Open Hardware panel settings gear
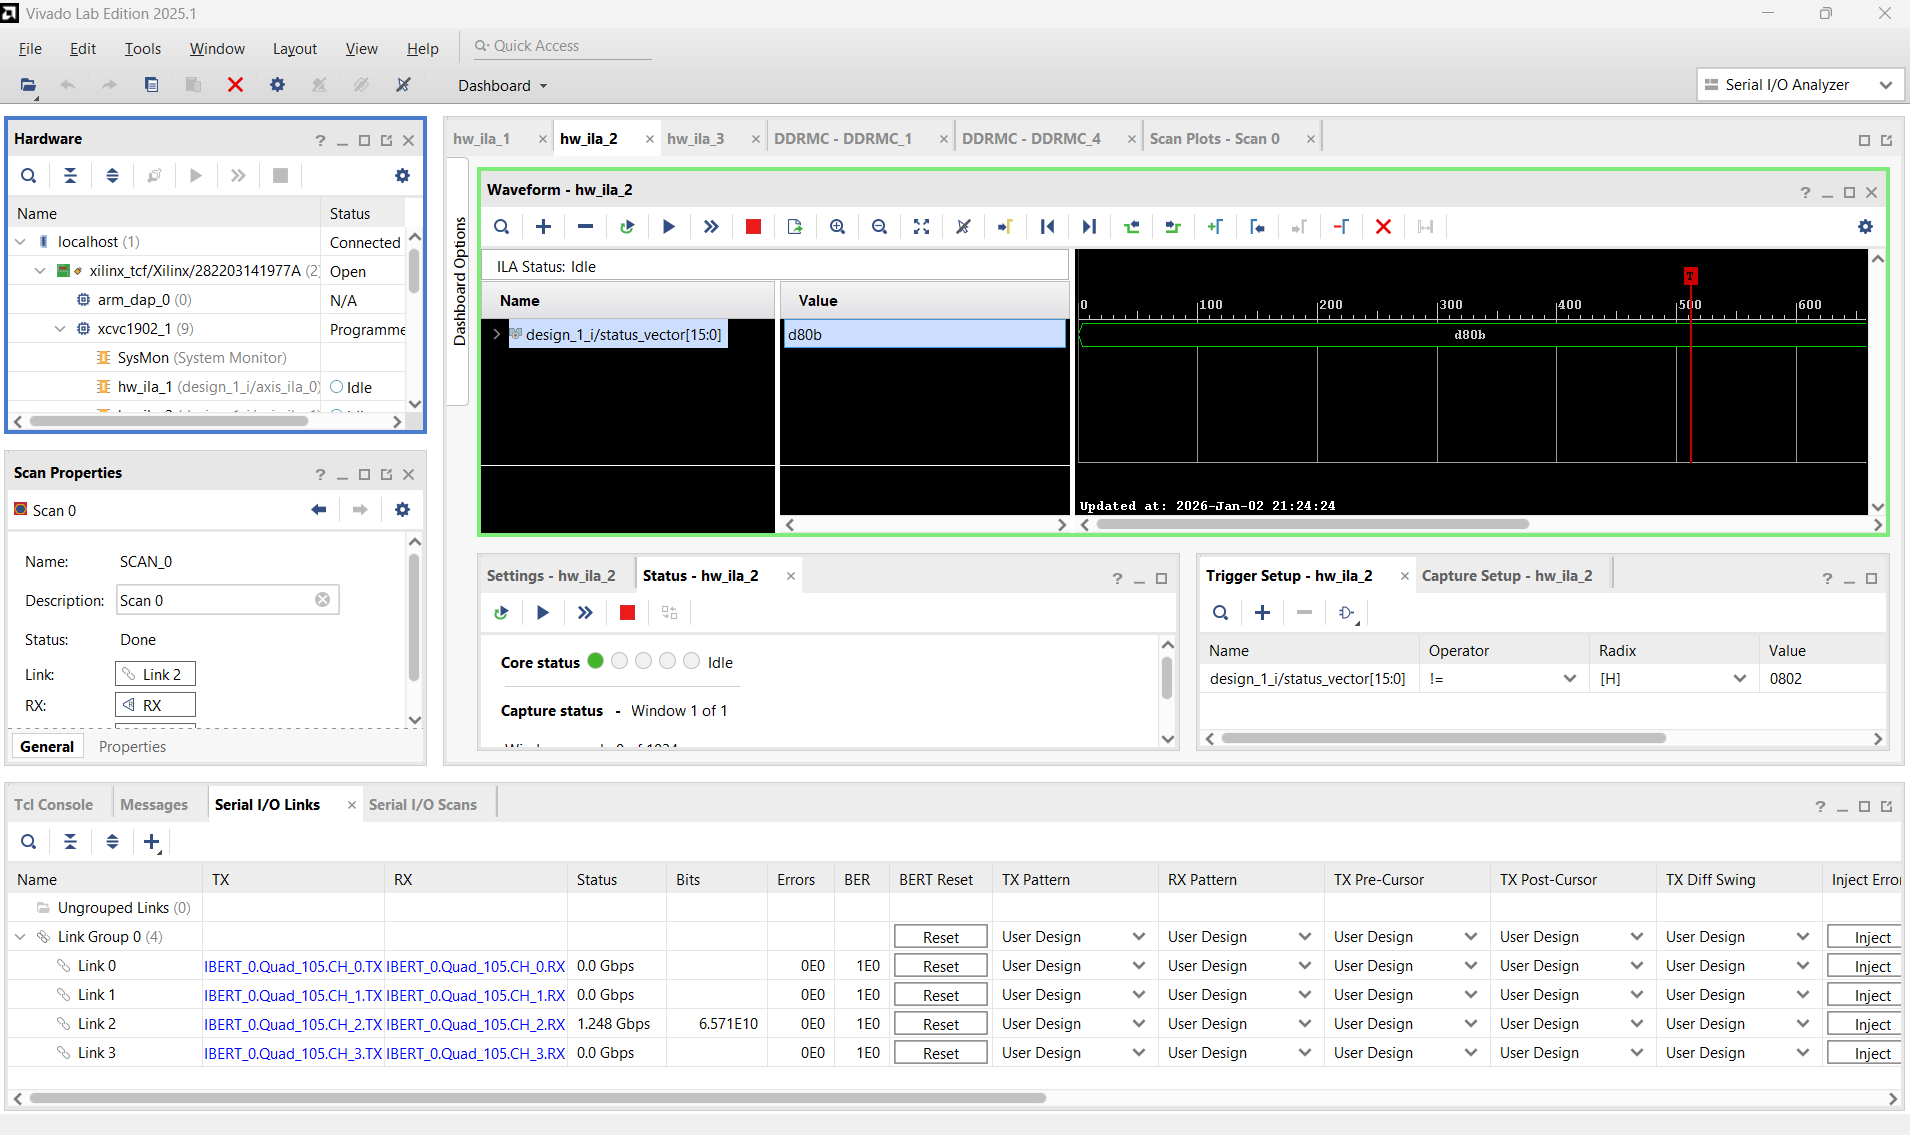The image size is (1910, 1135). [x=402, y=176]
